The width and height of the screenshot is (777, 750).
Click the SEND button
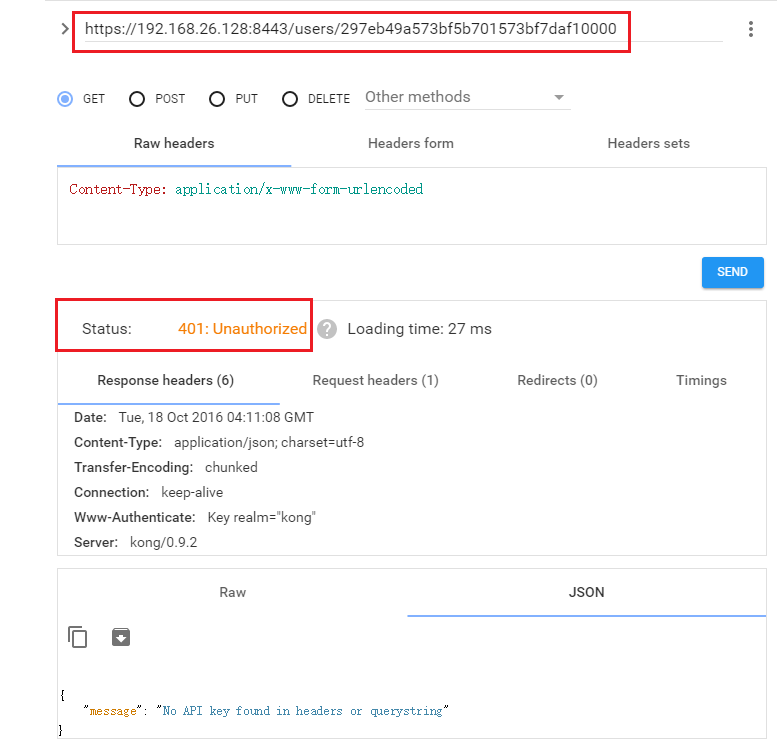tap(732, 272)
